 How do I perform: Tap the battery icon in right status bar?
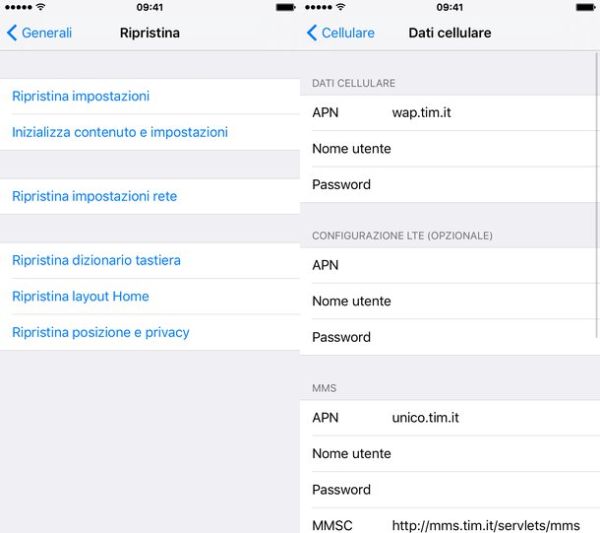point(586,7)
